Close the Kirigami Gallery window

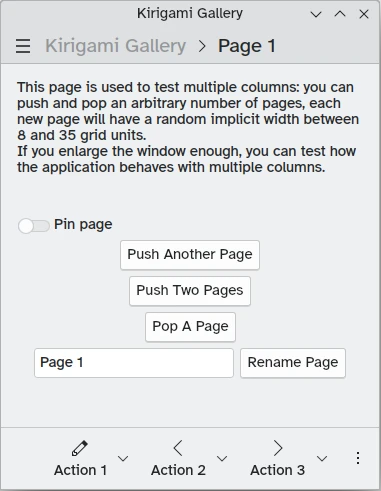coord(364,14)
